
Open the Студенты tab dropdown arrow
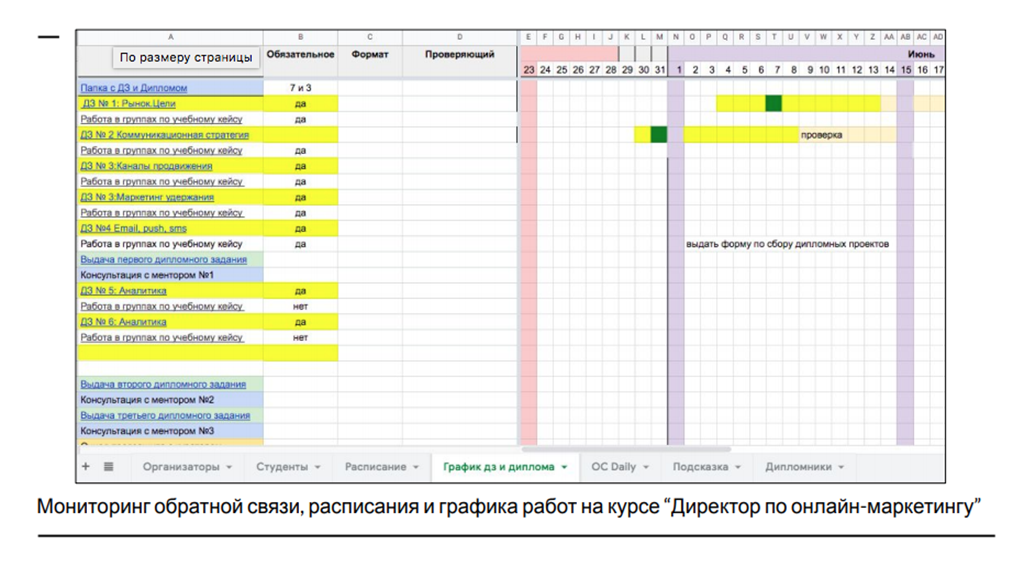pos(318,467)
